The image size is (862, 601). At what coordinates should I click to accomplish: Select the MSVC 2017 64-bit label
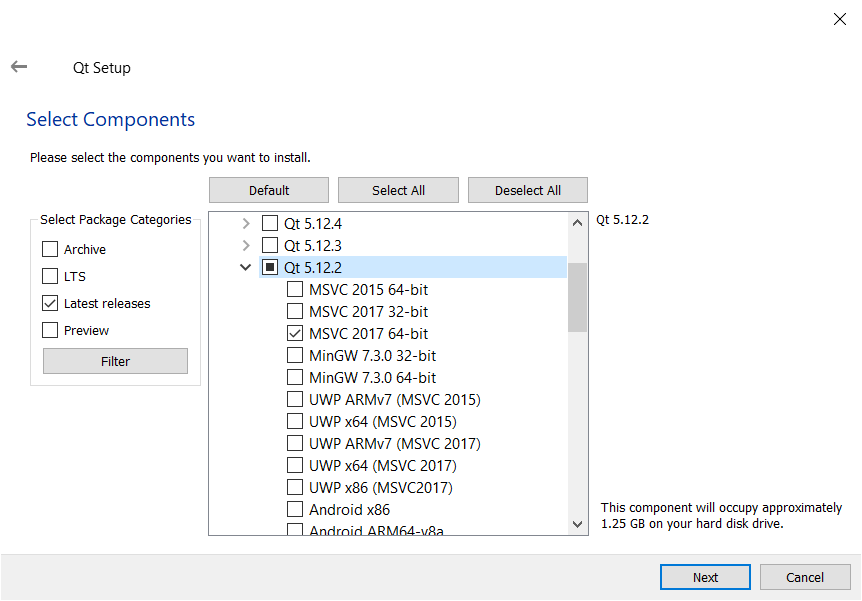[x=368, y=334]
